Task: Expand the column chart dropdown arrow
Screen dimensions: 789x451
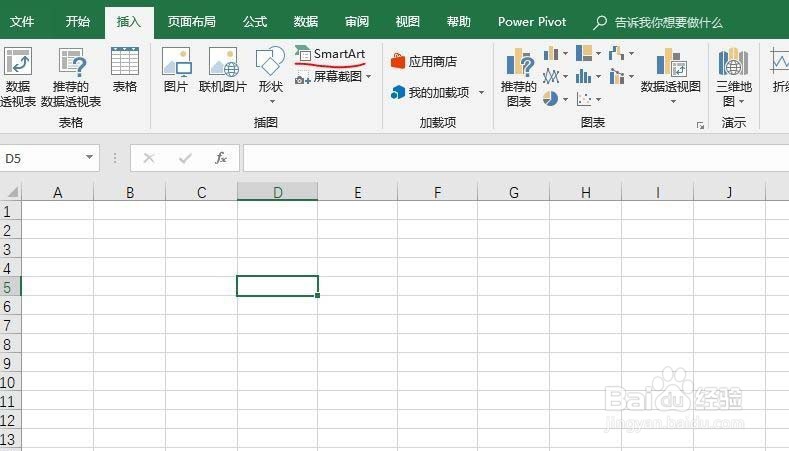Action: coord(566,53)
